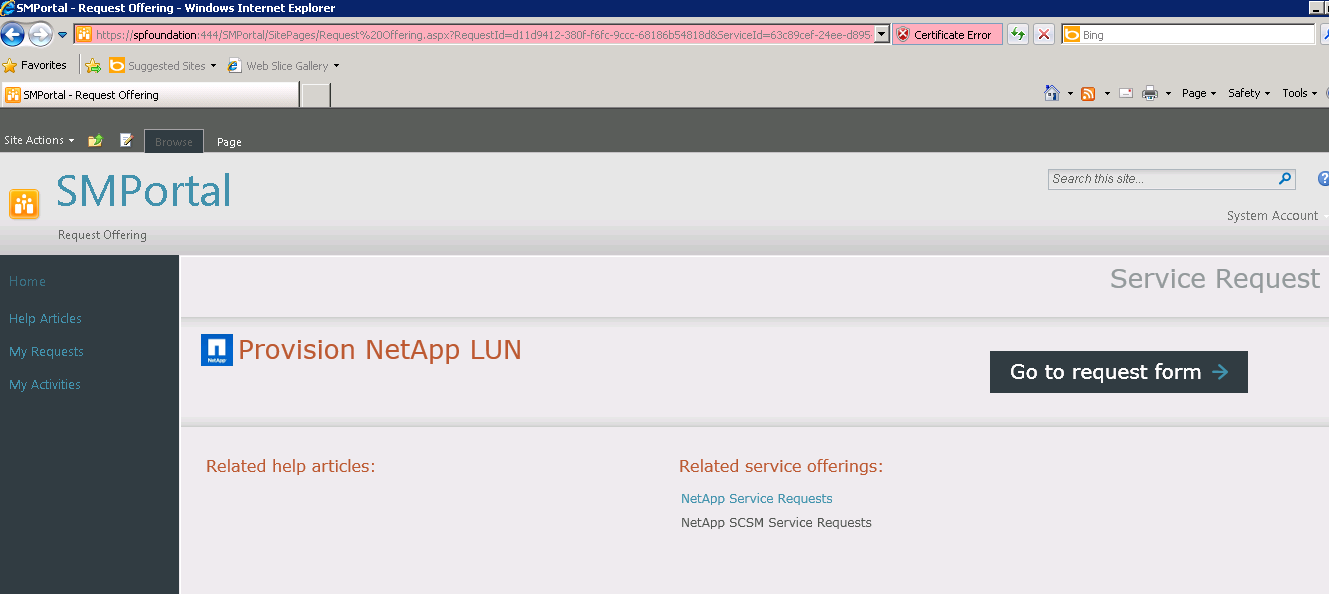Open the NetApp Service Requests link
Screen dimensions: 1329x594
(756, 499)
